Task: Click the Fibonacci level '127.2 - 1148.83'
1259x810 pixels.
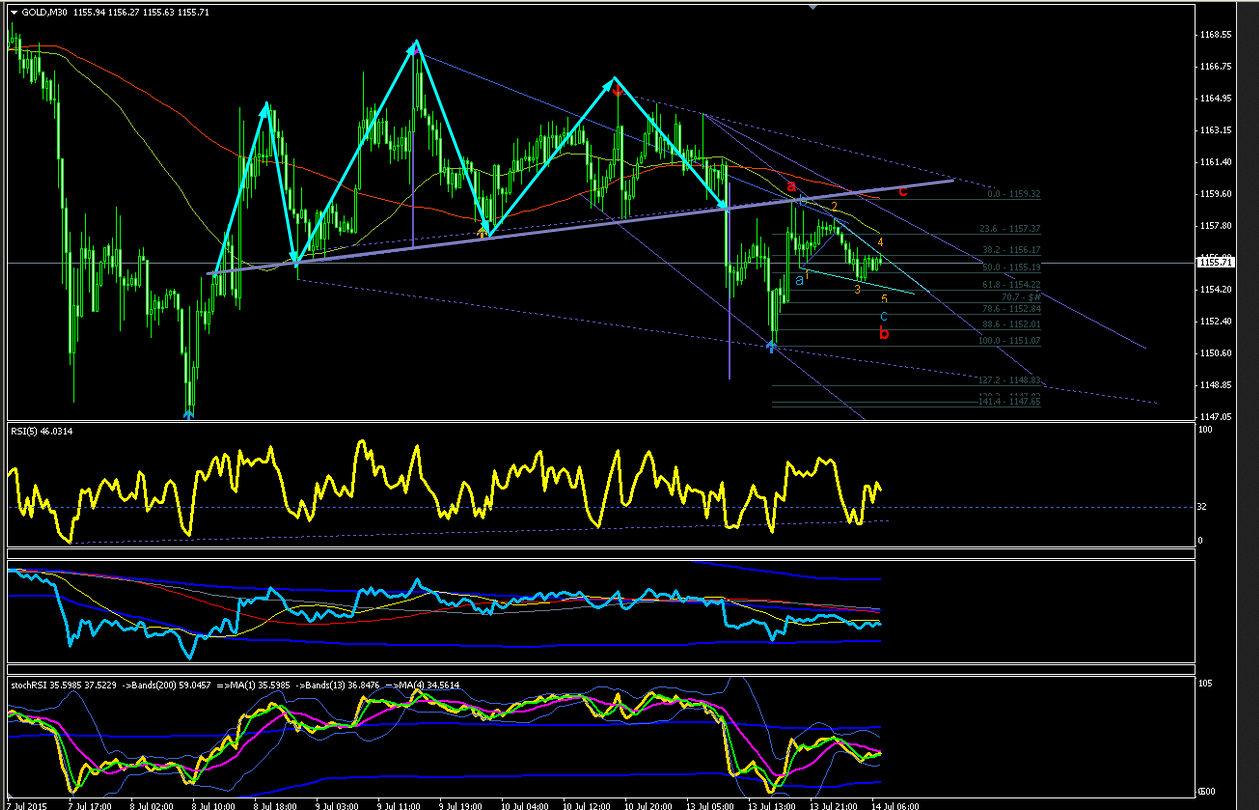Action: click(1008, 381)
